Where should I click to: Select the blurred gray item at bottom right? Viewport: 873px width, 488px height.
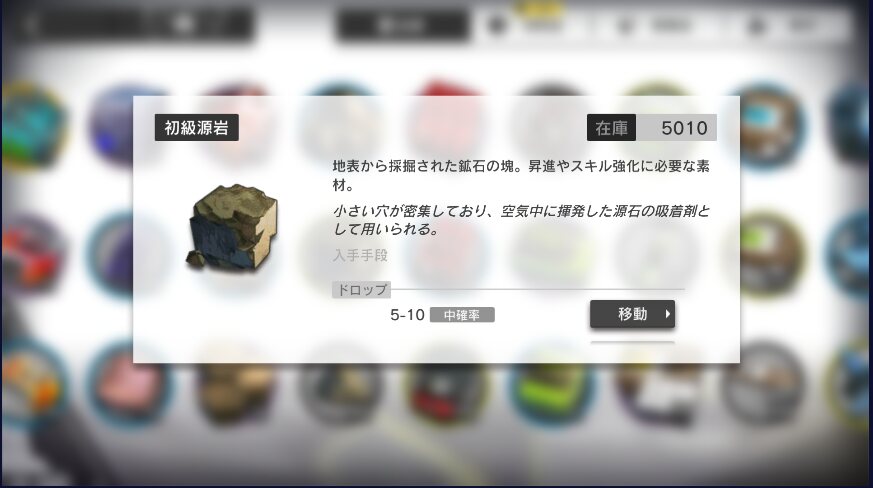764,385
